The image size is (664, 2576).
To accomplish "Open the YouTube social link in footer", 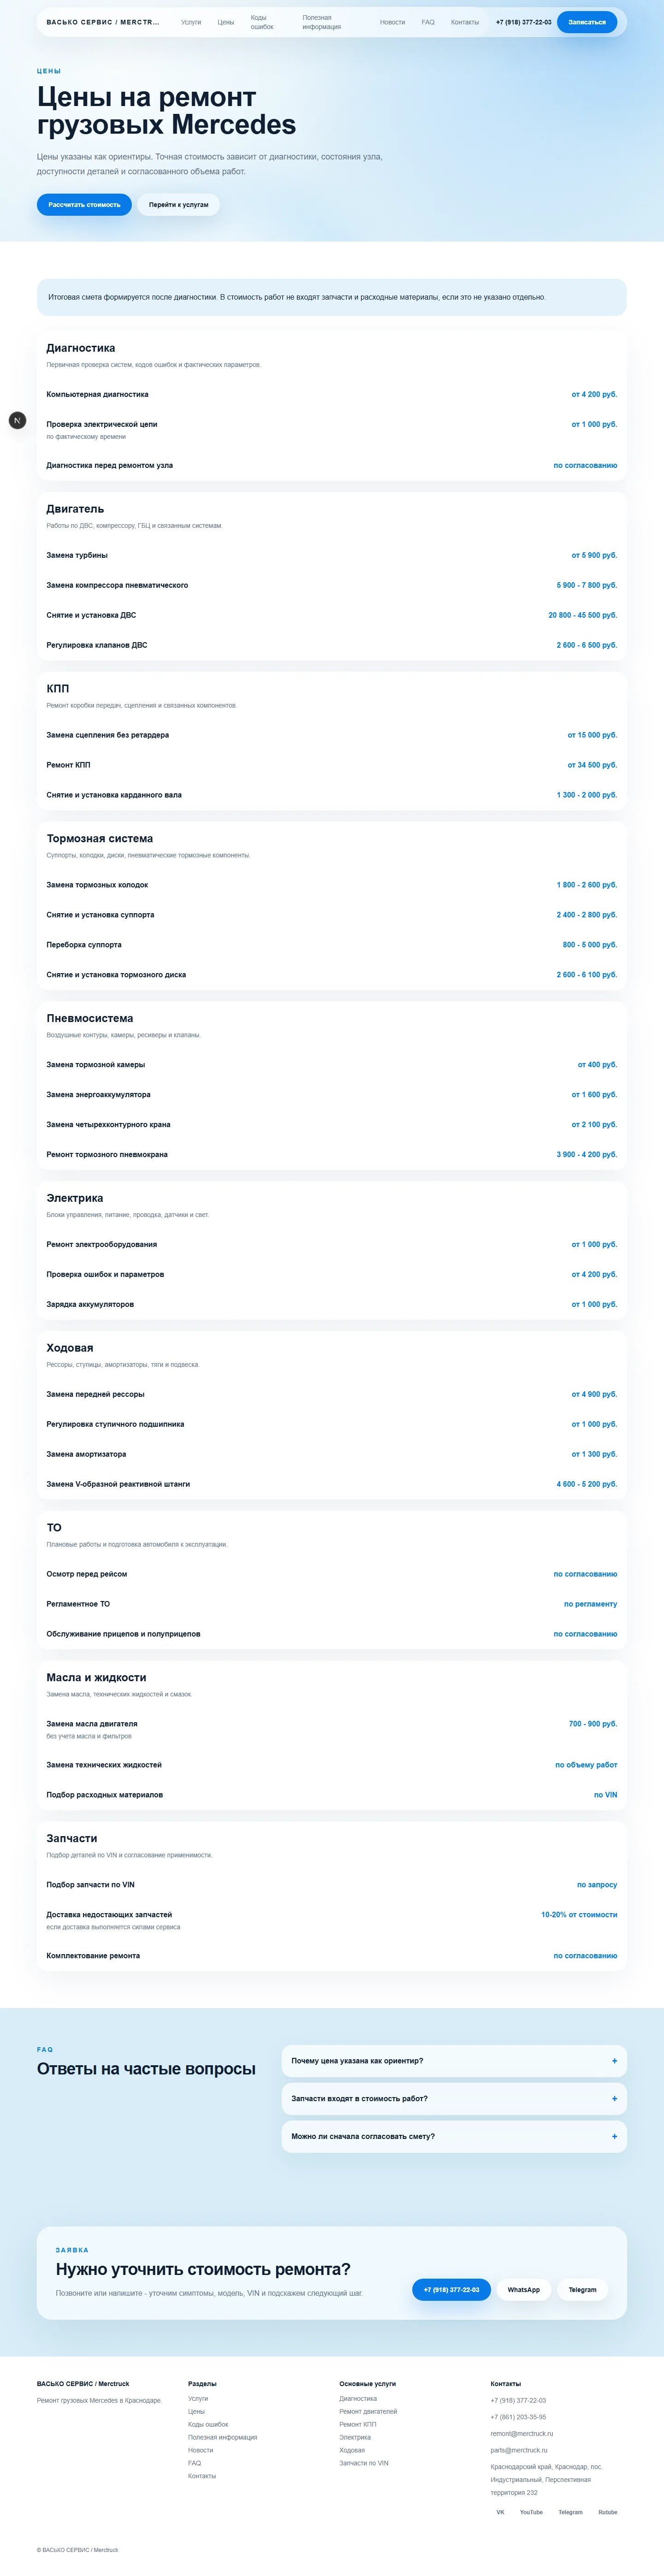I will [531, 2511].
